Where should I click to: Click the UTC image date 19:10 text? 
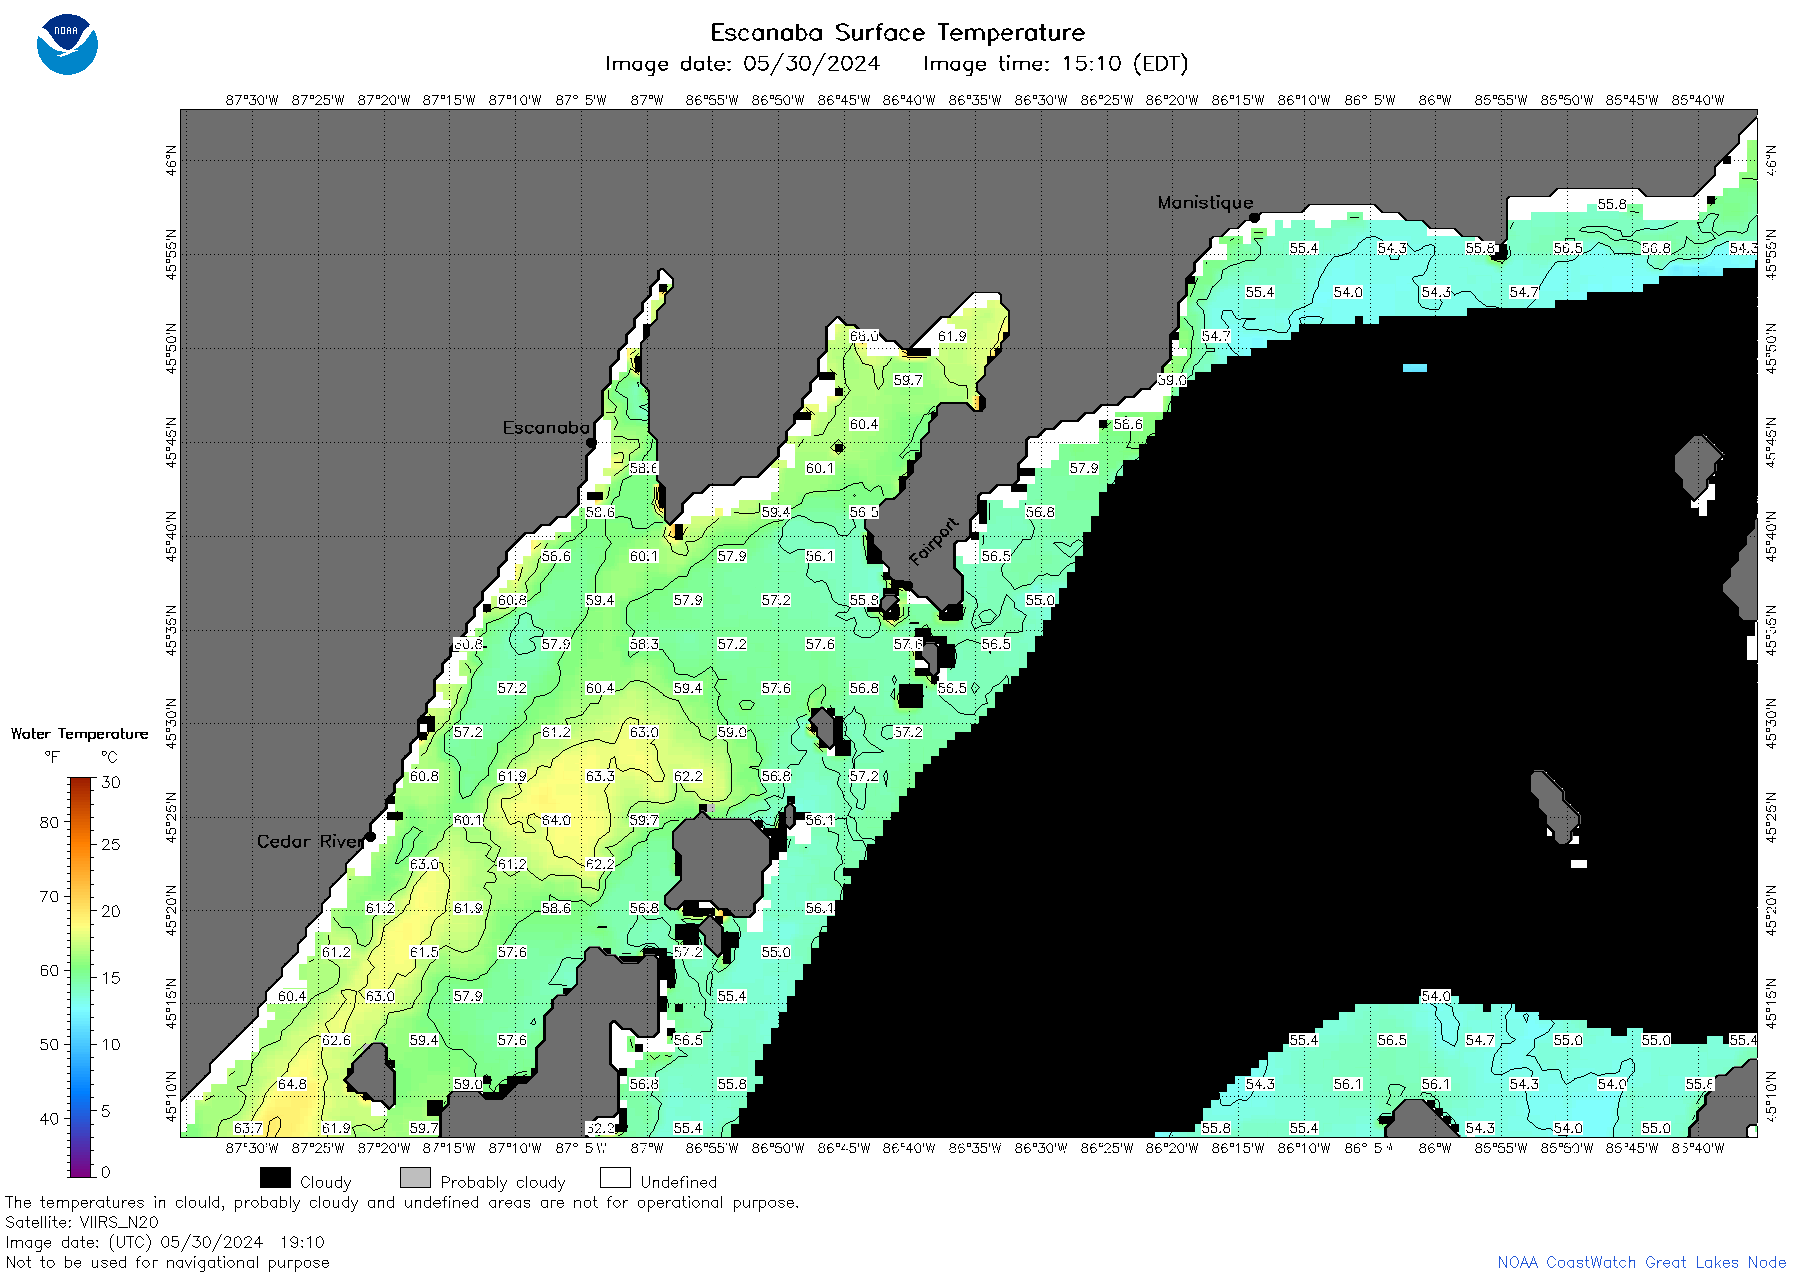[x=165, y=1242]
